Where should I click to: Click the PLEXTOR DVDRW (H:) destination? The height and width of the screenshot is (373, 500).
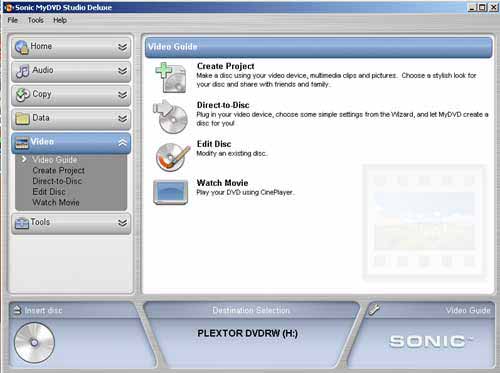247,333
